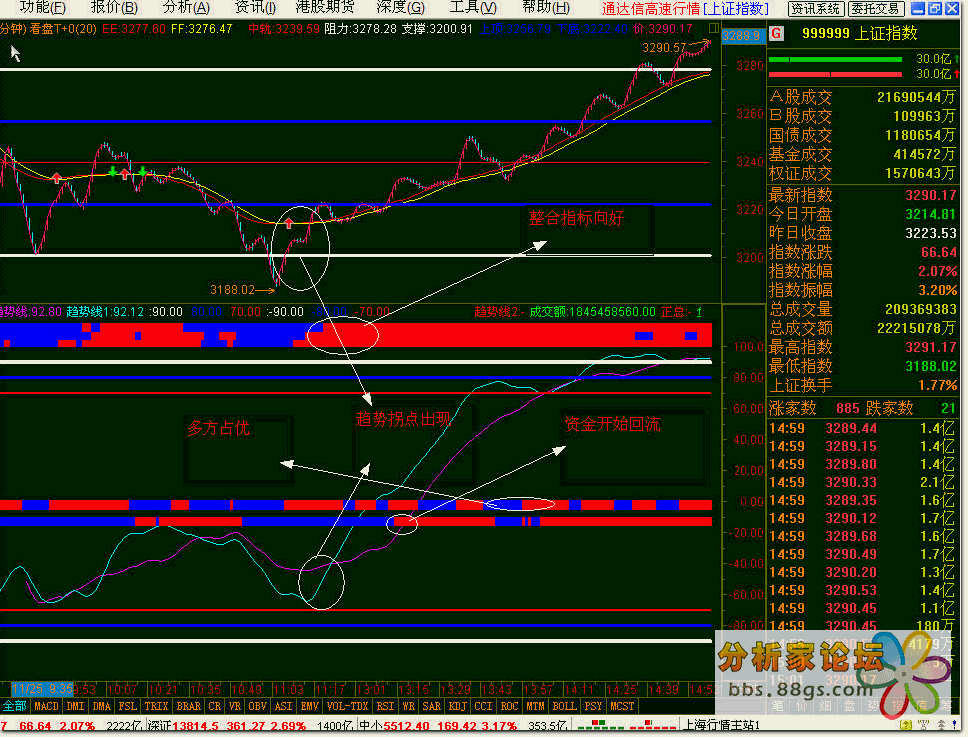The height and width of the screenshot is (737, 968).
Task: Open the 工具(V) menu
Action: [473, 7]
